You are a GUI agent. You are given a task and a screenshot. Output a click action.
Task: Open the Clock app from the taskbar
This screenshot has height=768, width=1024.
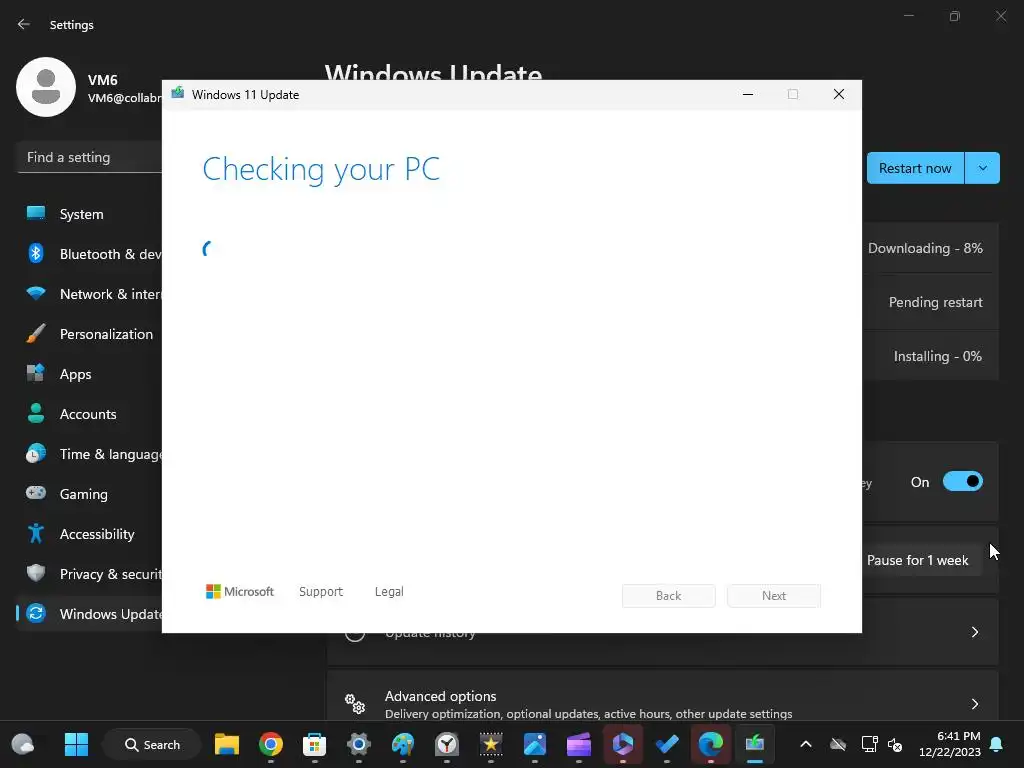tap(447, 744)
